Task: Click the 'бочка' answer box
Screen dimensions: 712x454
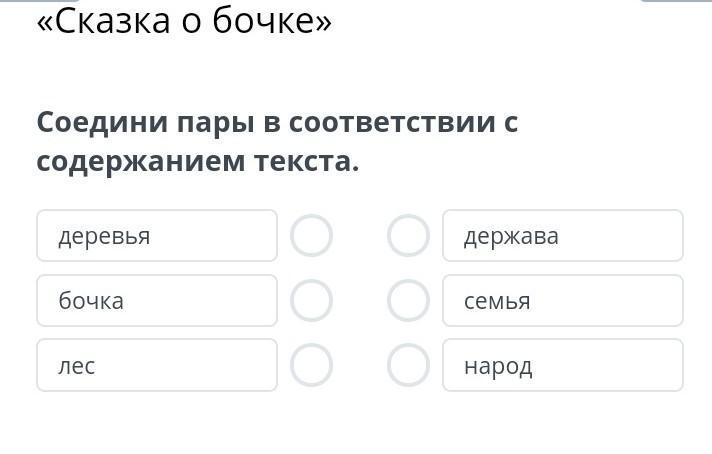Action: coord(157,301)
